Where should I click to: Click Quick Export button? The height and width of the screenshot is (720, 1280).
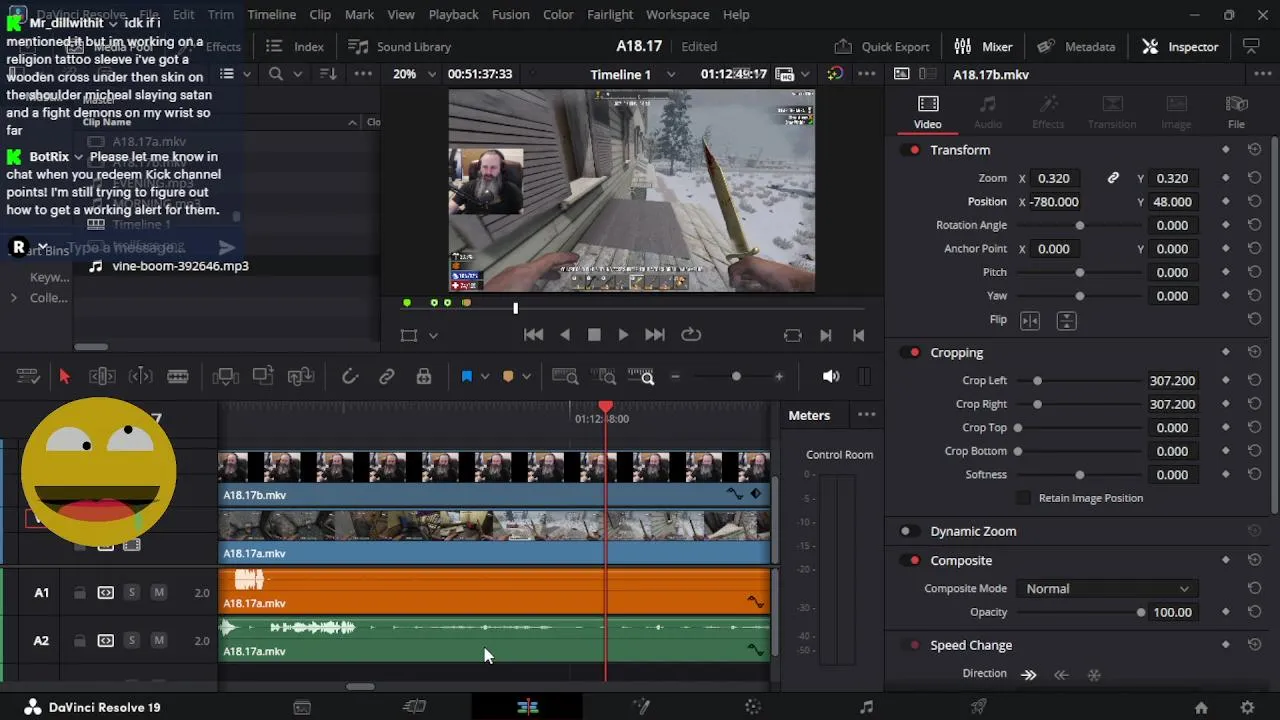[882, 46]
